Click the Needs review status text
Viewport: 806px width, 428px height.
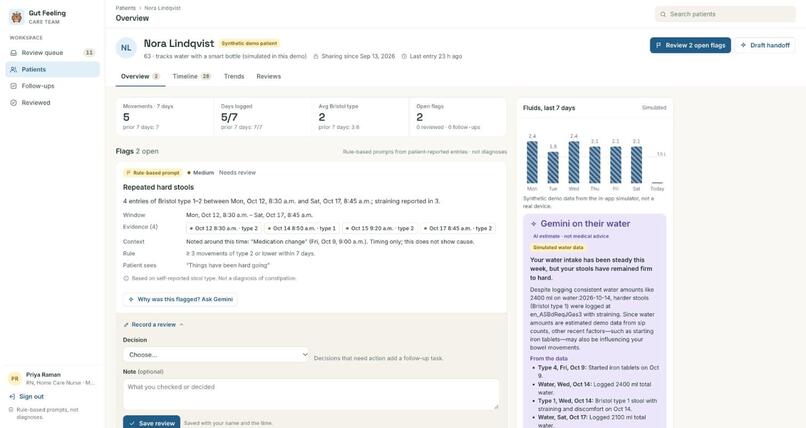pos(237,173)
